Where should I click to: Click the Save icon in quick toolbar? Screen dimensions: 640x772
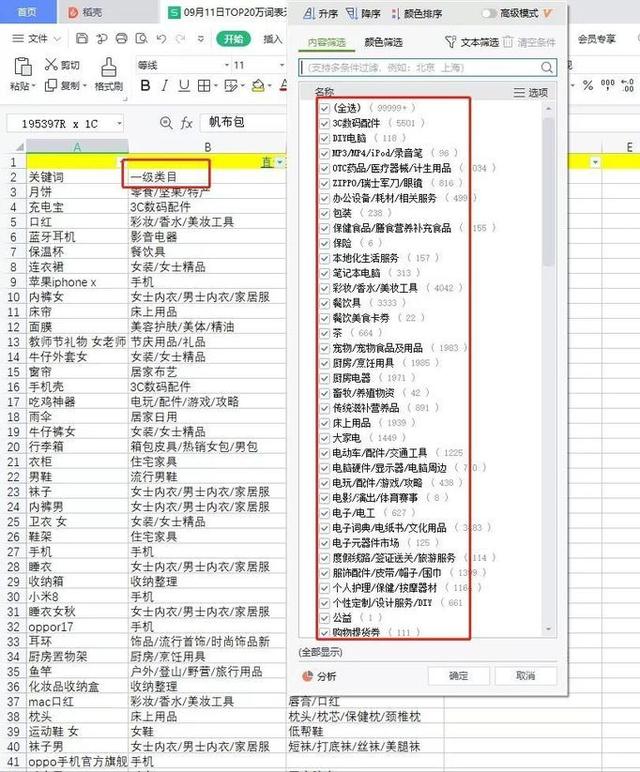click(82, 39)
